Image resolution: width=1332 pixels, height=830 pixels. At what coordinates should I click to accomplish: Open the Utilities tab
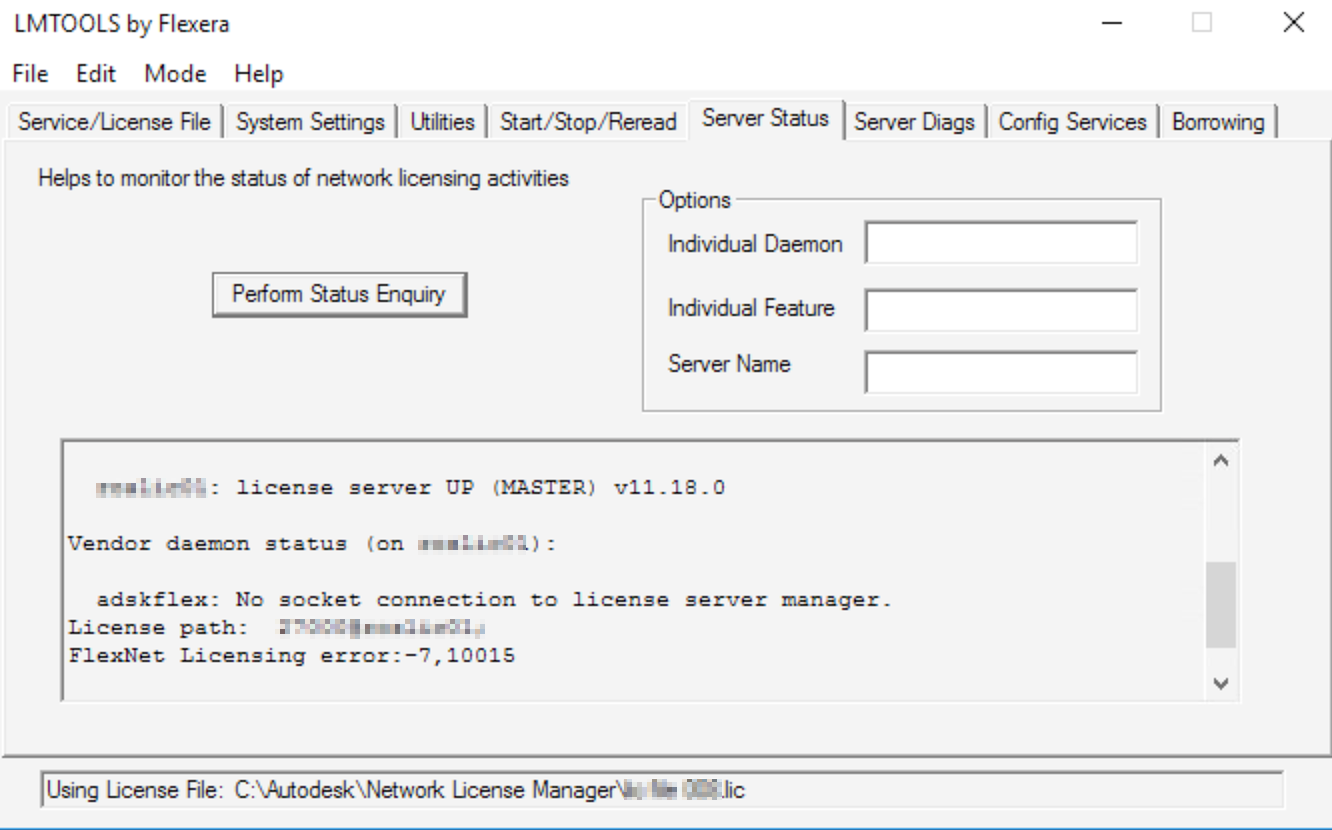tap(442, 122)
